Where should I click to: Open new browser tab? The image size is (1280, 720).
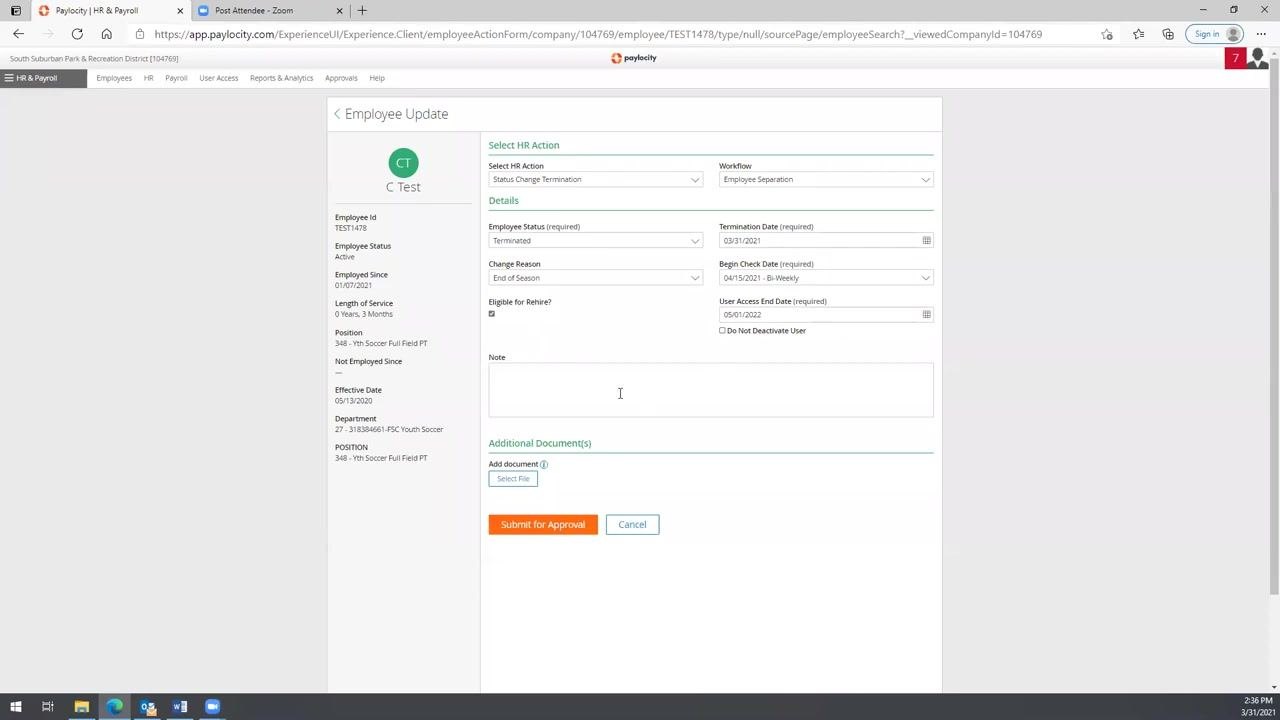tap(362, 11)
